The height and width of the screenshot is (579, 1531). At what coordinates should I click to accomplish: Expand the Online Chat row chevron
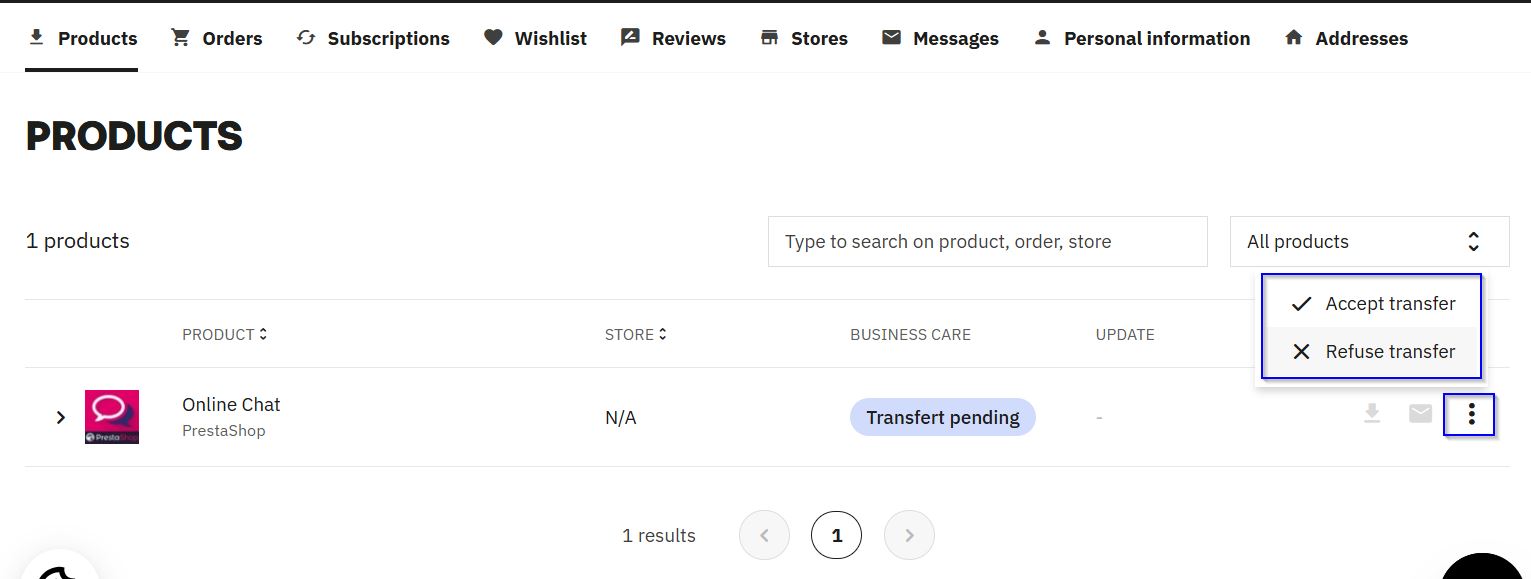[x=61, y=417]
